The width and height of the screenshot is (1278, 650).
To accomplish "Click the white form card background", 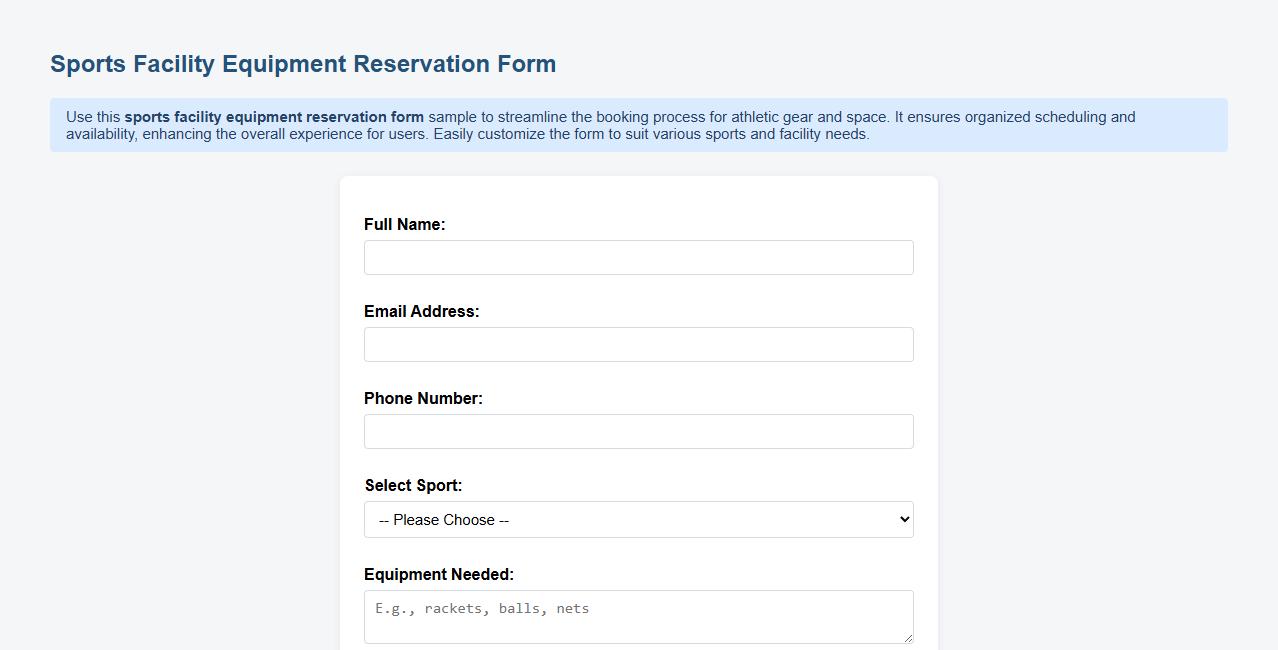I will (x=638, y=195).
